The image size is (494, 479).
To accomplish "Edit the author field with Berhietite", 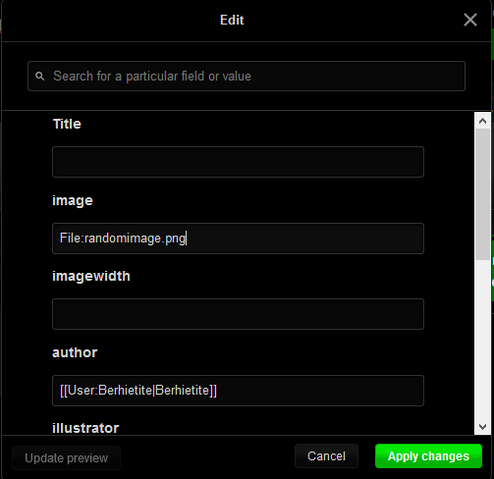I will (238, 390).
